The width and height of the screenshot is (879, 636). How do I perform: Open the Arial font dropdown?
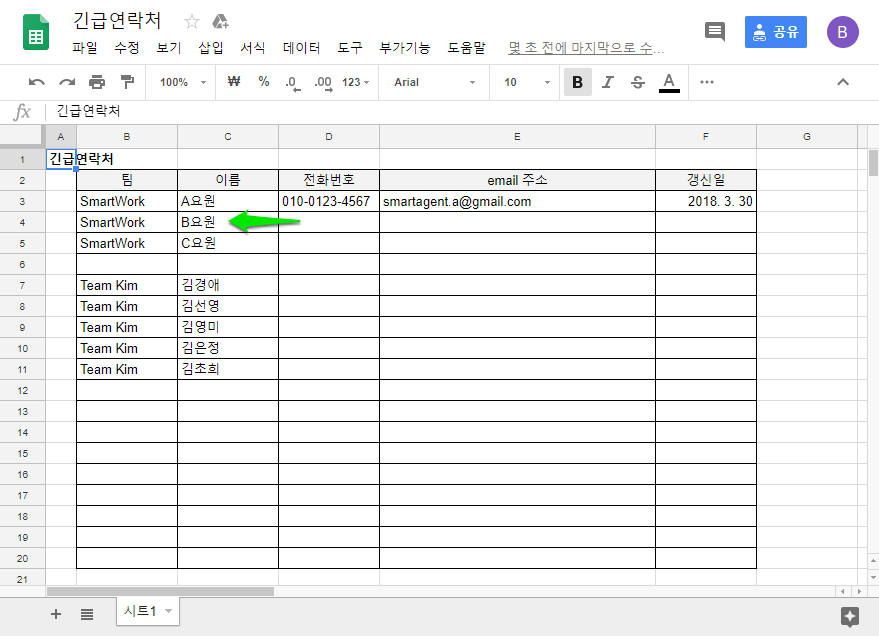tap(434, 82)
